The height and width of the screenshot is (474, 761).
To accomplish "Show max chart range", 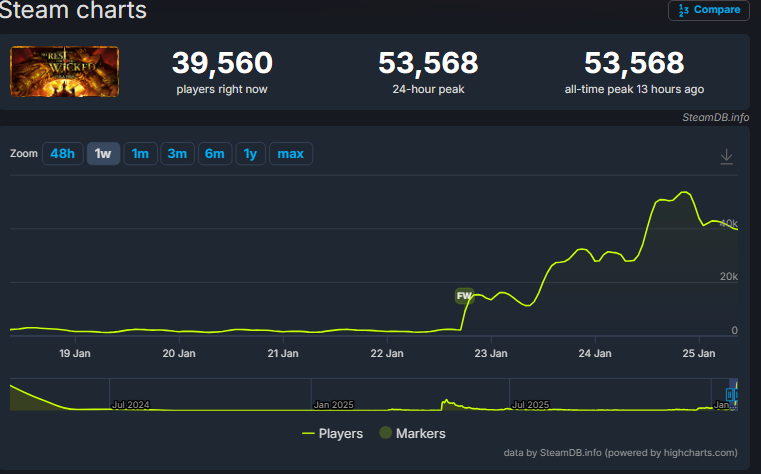I will (291, 154).
